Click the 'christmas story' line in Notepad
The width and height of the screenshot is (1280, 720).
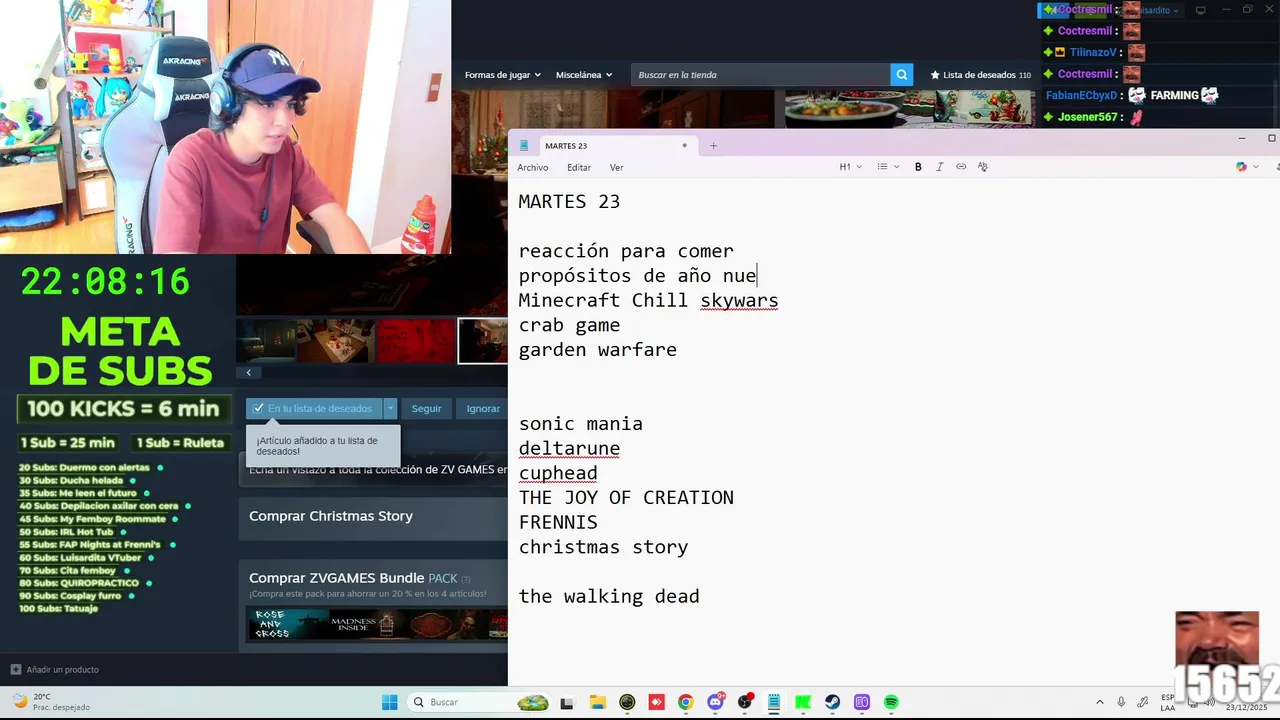[x=603, y=548]
